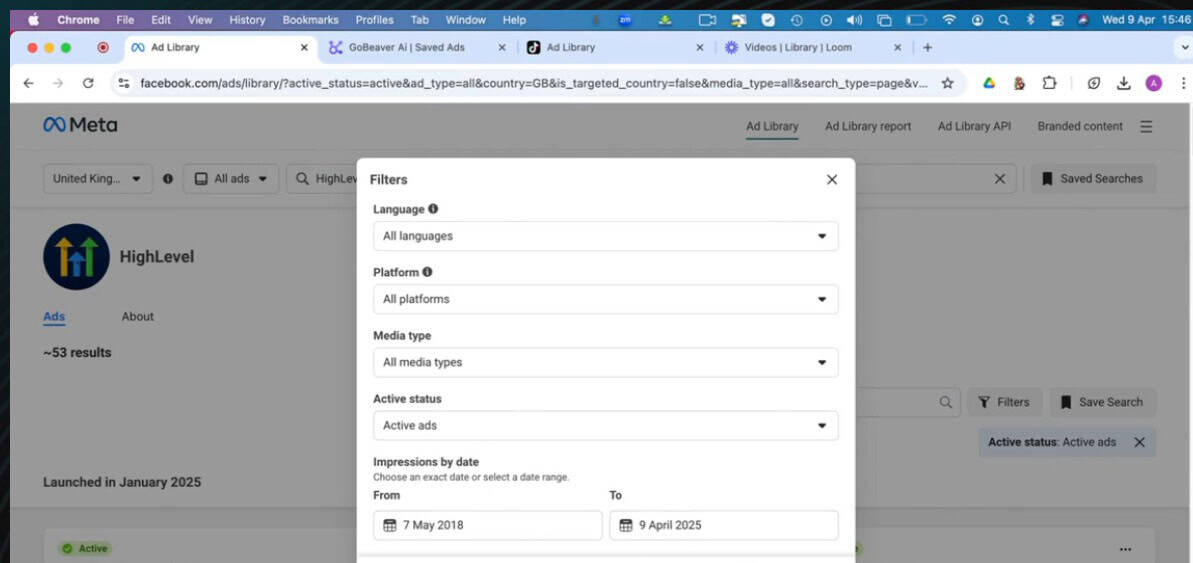Viewport: 1193px width, 563px height.
Task: Open the Active ads status dropdown
Action: point(606,425)
